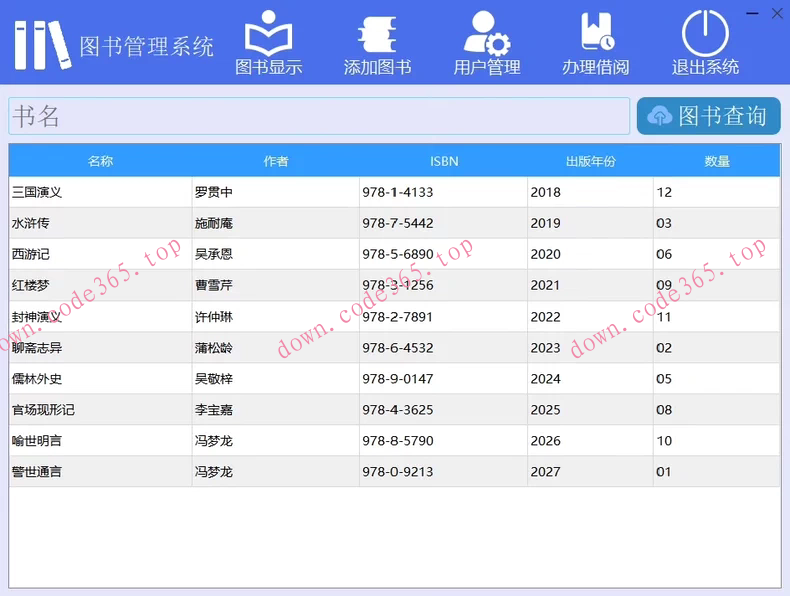Viewport: 790px width, 596px height.
Task: Sort by the 名称 column header
Action: tap(100, 161)
